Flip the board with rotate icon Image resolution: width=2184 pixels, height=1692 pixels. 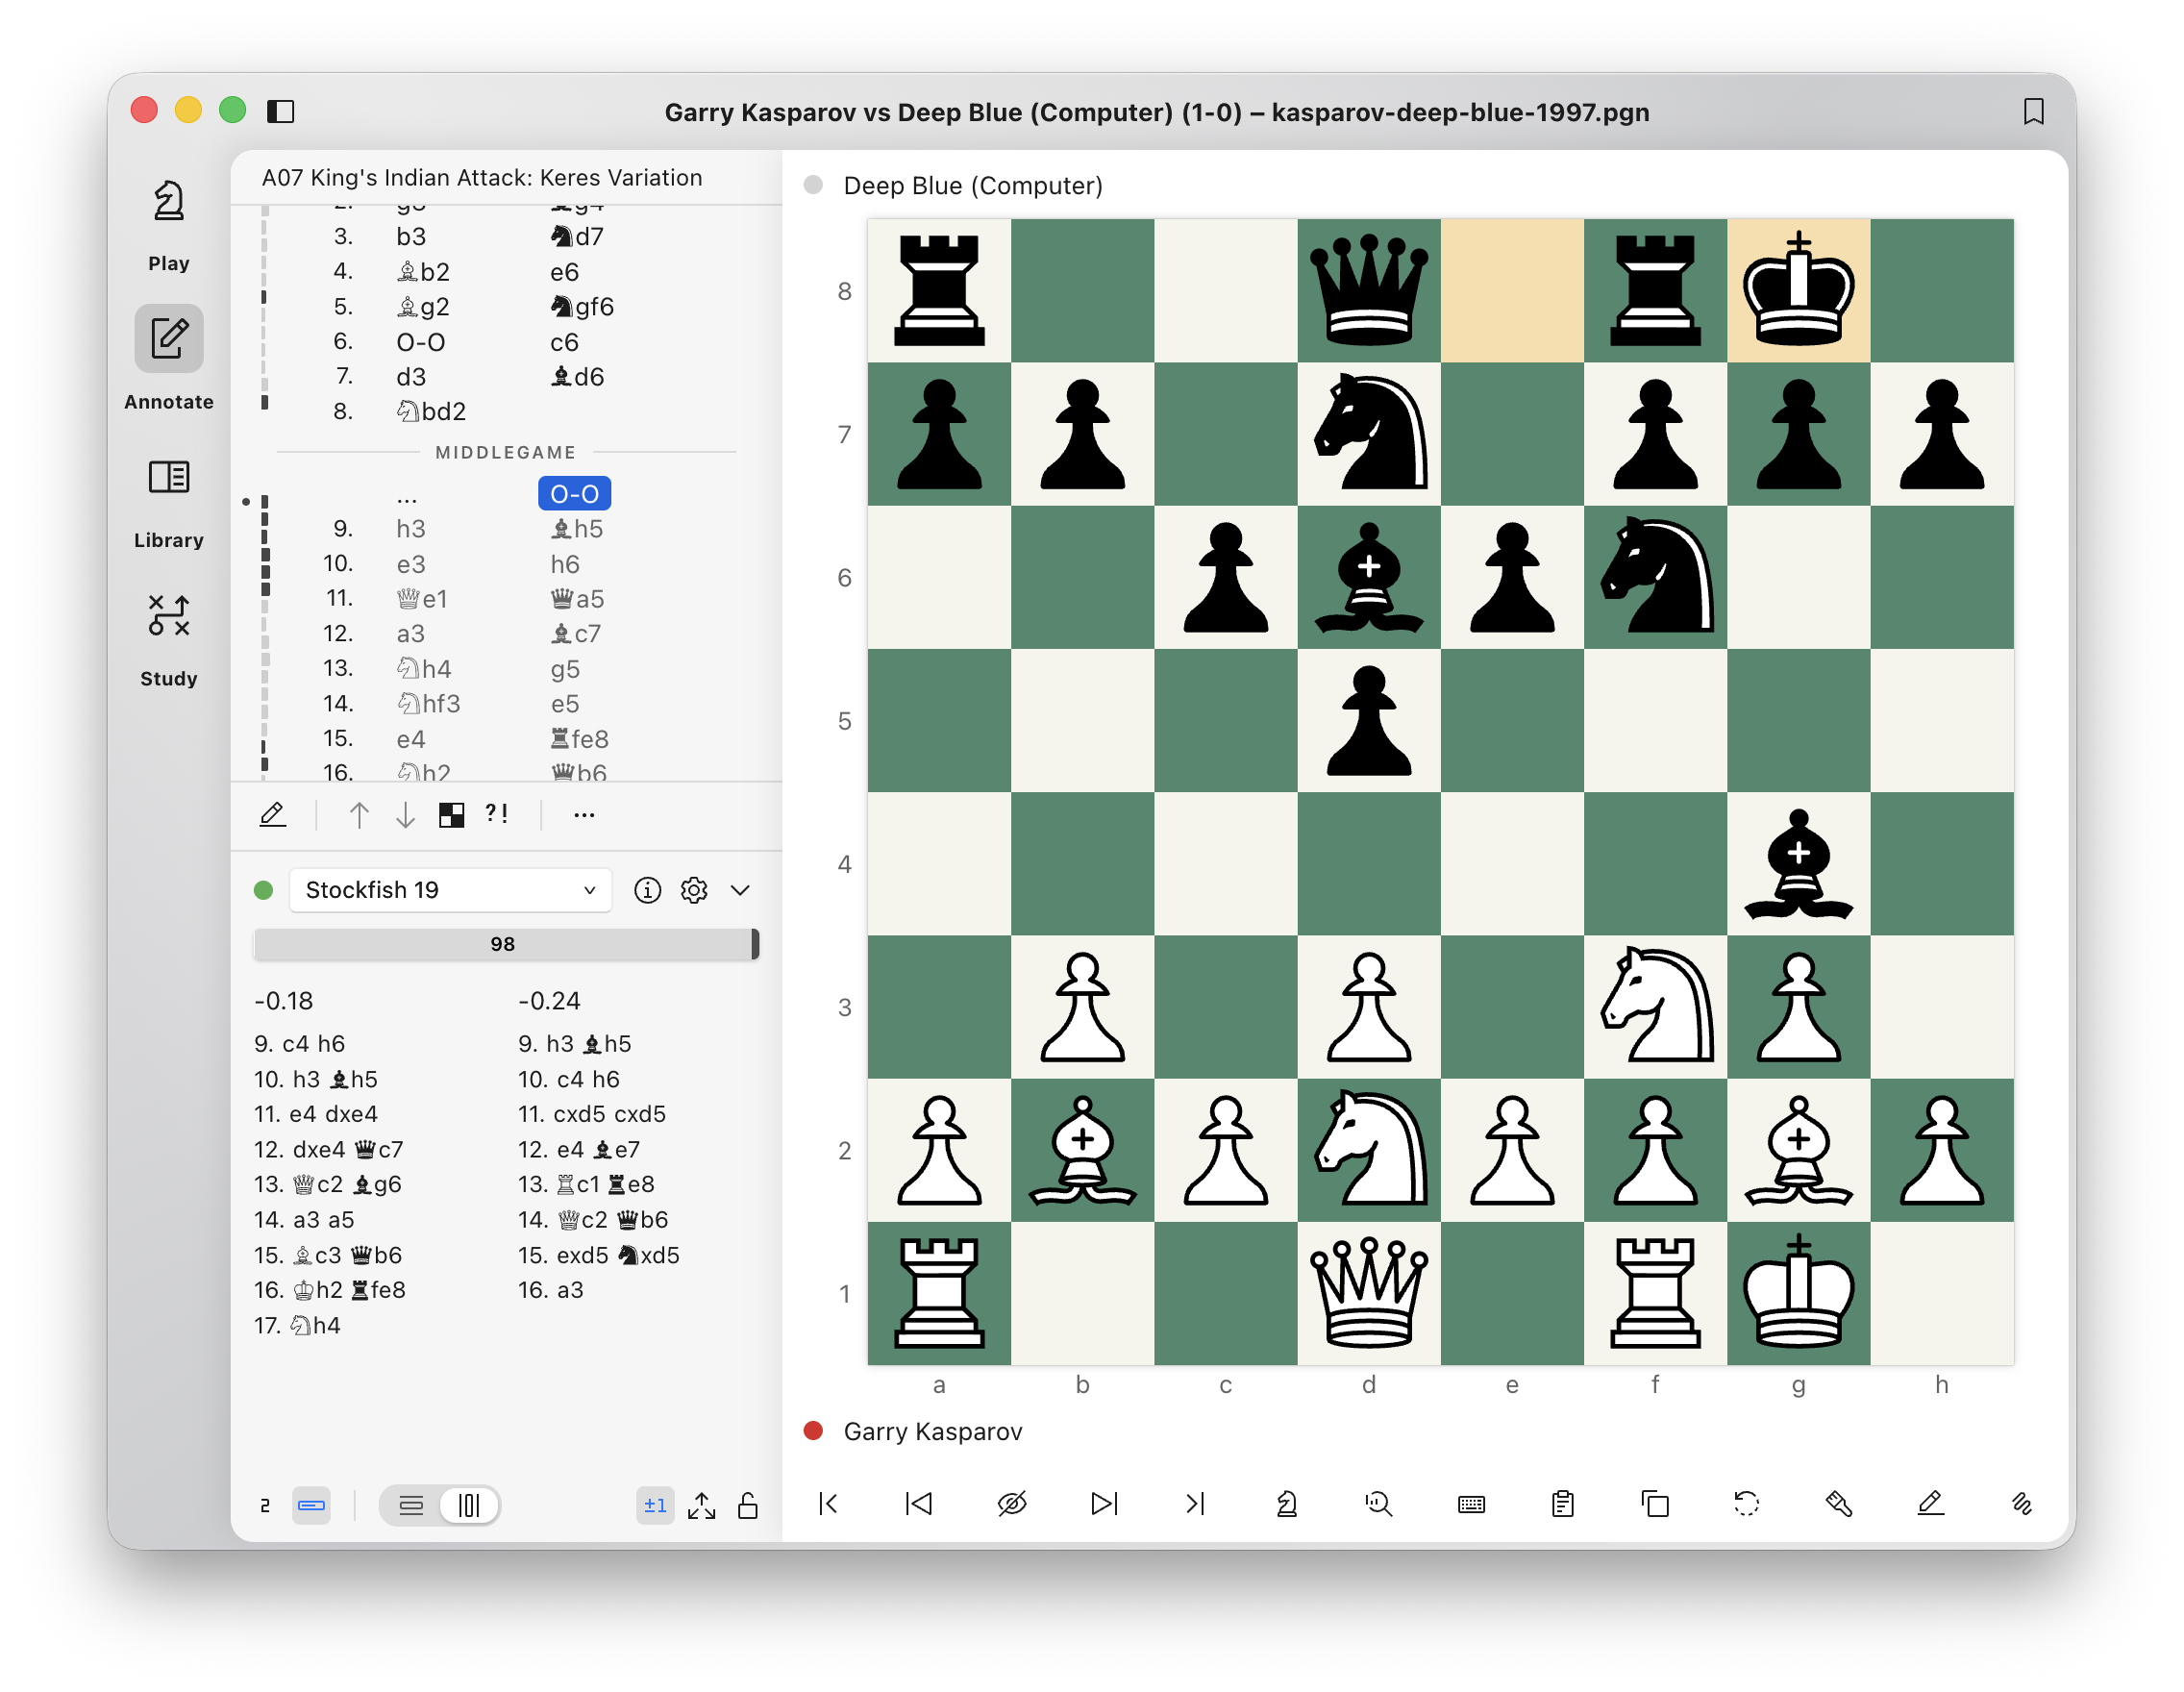pos(1747,1503)
